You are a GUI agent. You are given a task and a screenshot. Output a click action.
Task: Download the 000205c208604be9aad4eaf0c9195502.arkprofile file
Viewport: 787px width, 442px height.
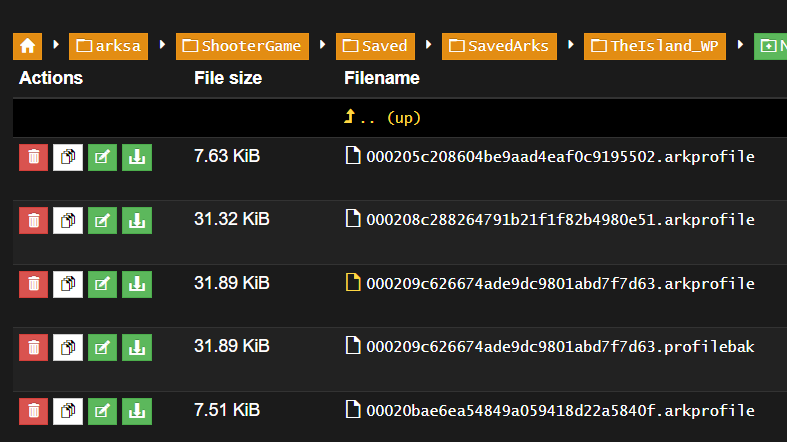coord(137,157)
